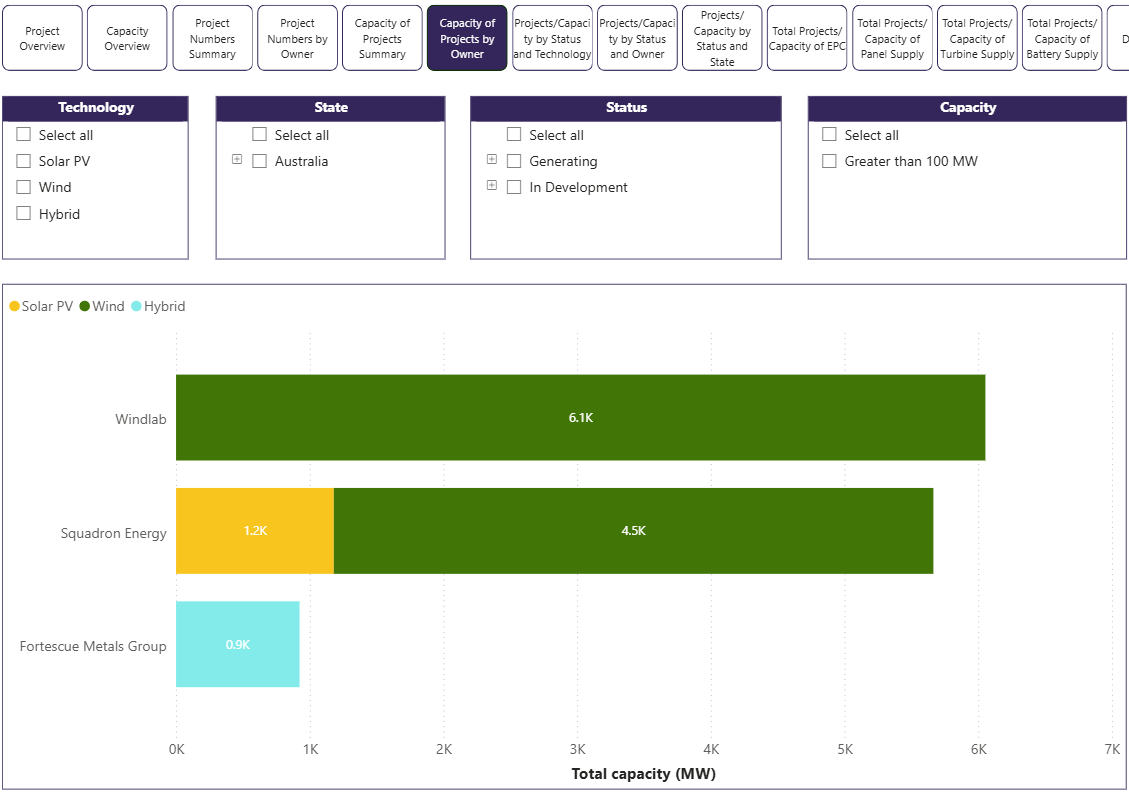The image size is (1129, 793).
Task: Switch to the Capacity Overview tab
Action: [127, 38]
